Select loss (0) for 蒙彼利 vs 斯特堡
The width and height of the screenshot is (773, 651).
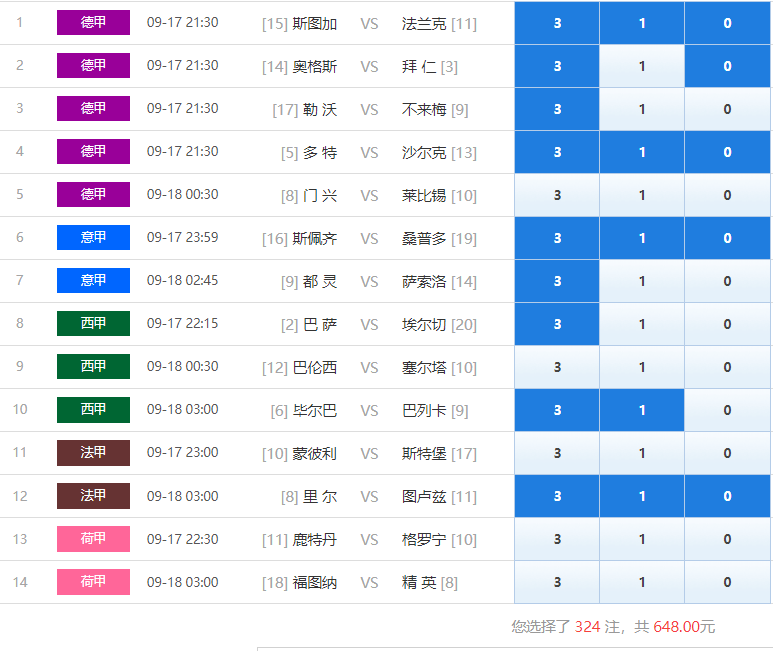[727, 453]
